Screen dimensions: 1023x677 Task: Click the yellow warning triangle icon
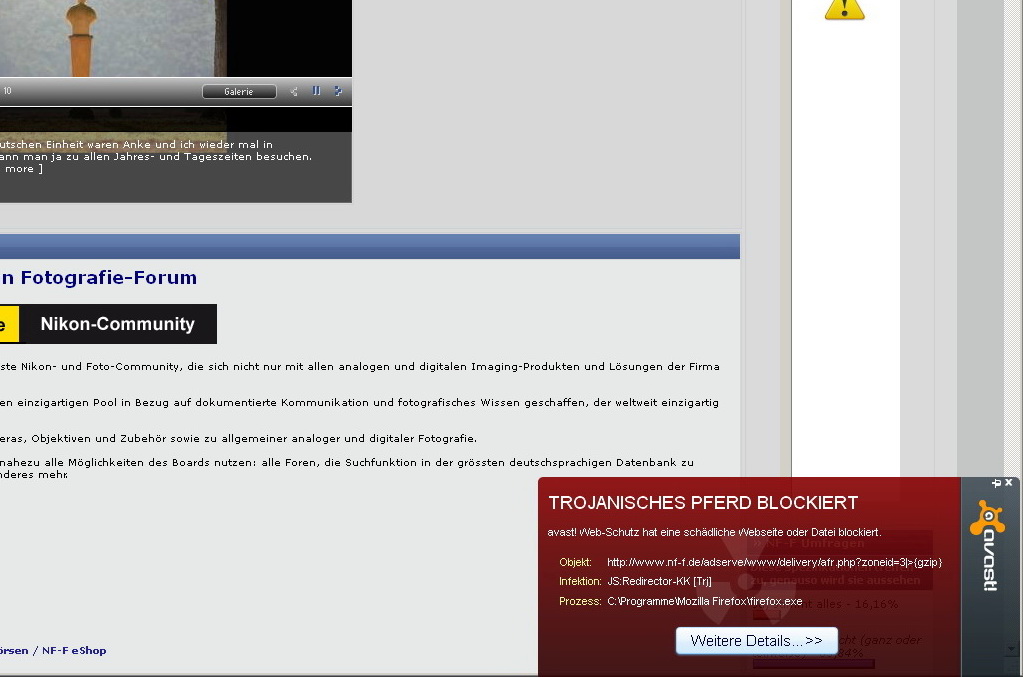pyautogui.click(x=845, y=8)
